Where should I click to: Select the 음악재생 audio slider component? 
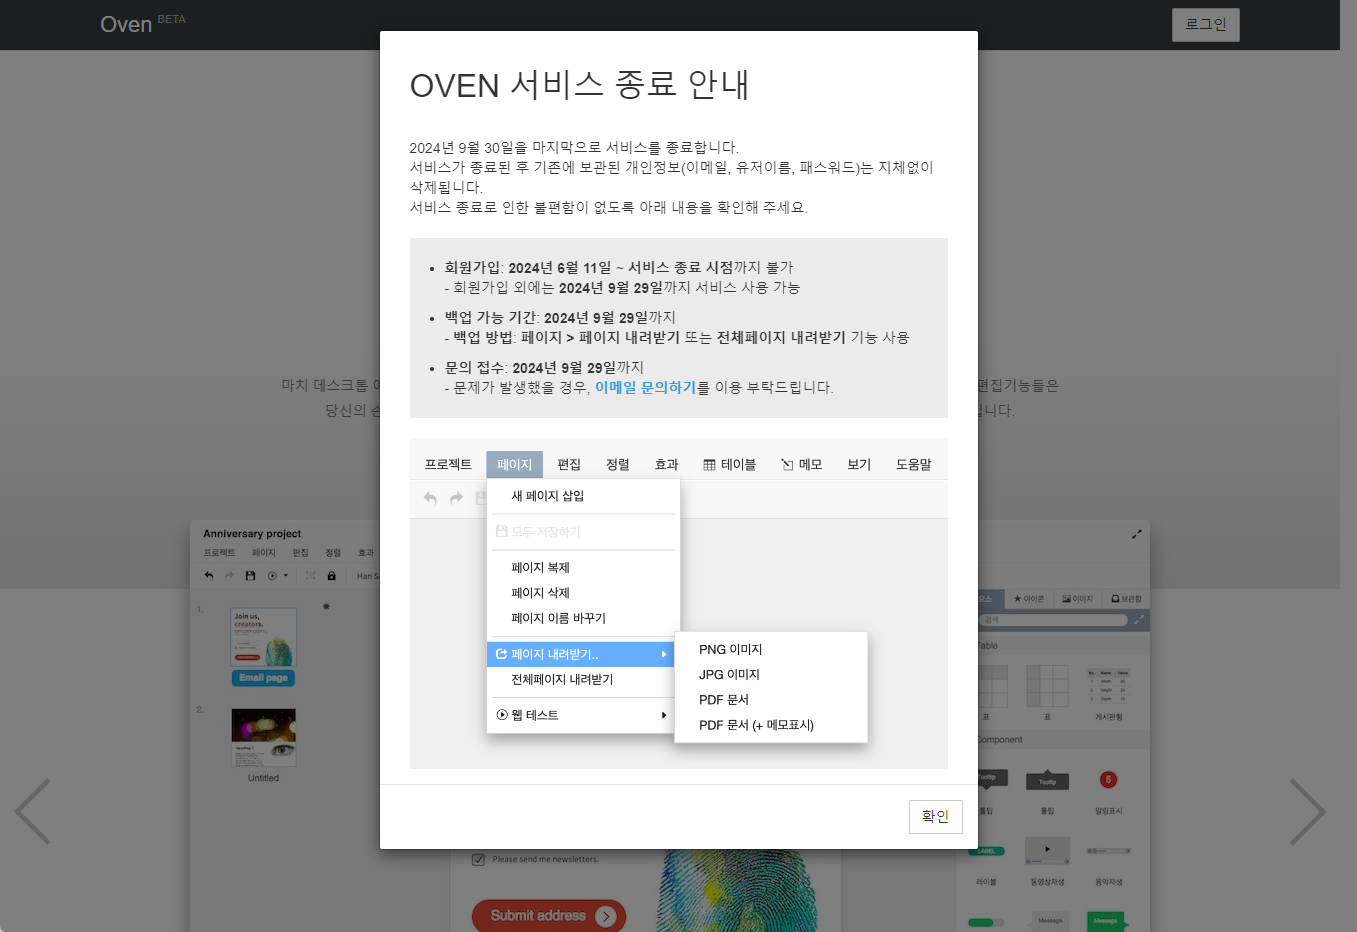[x=1108, y=851]
